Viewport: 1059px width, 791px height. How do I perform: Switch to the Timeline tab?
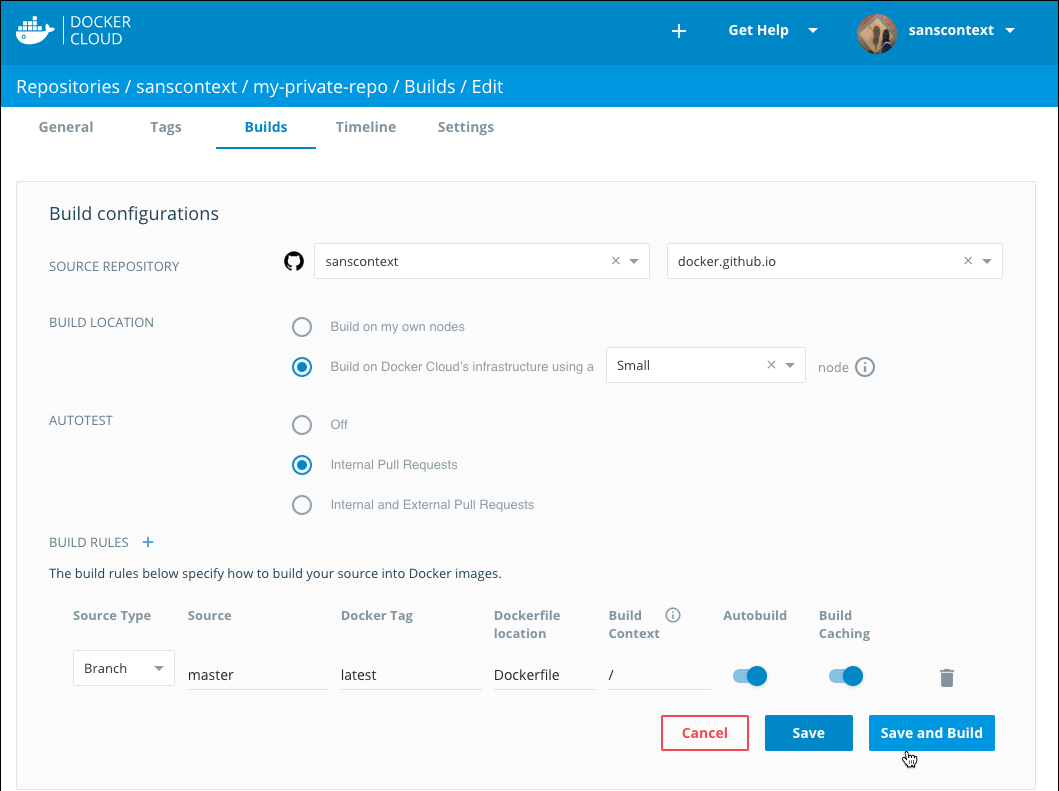click(x=365, y=127)
